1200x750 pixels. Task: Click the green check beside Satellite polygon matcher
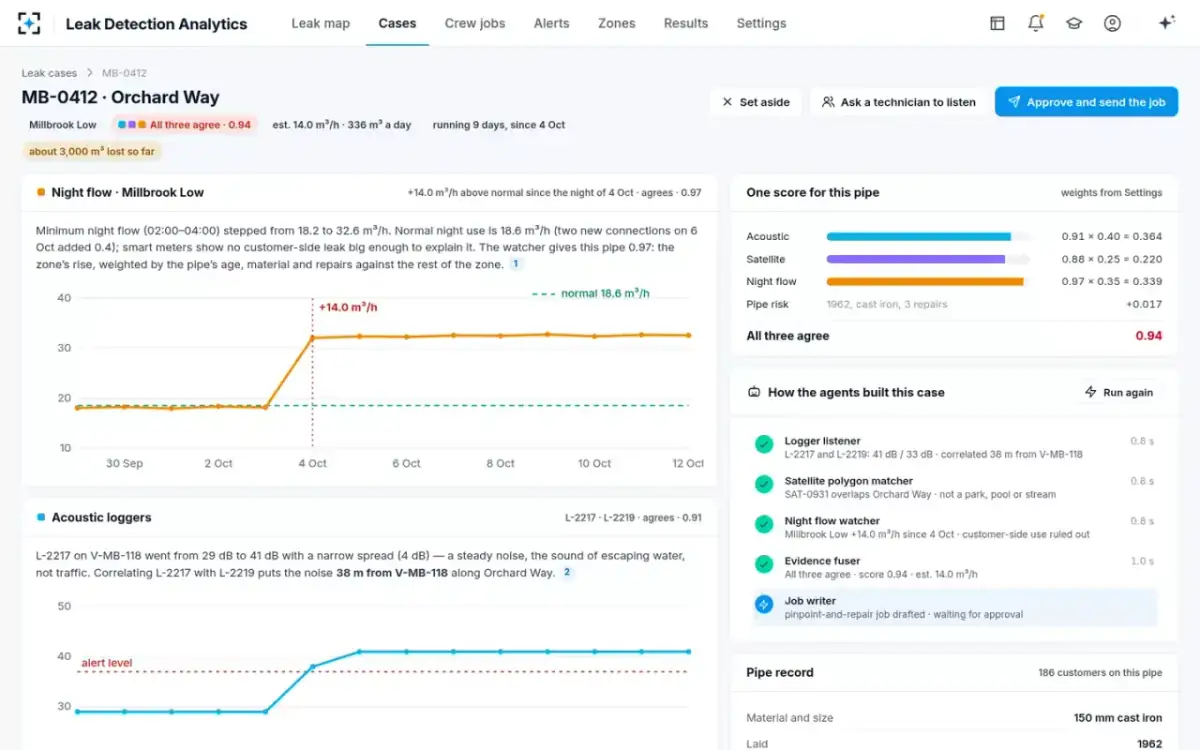[764, 484]
